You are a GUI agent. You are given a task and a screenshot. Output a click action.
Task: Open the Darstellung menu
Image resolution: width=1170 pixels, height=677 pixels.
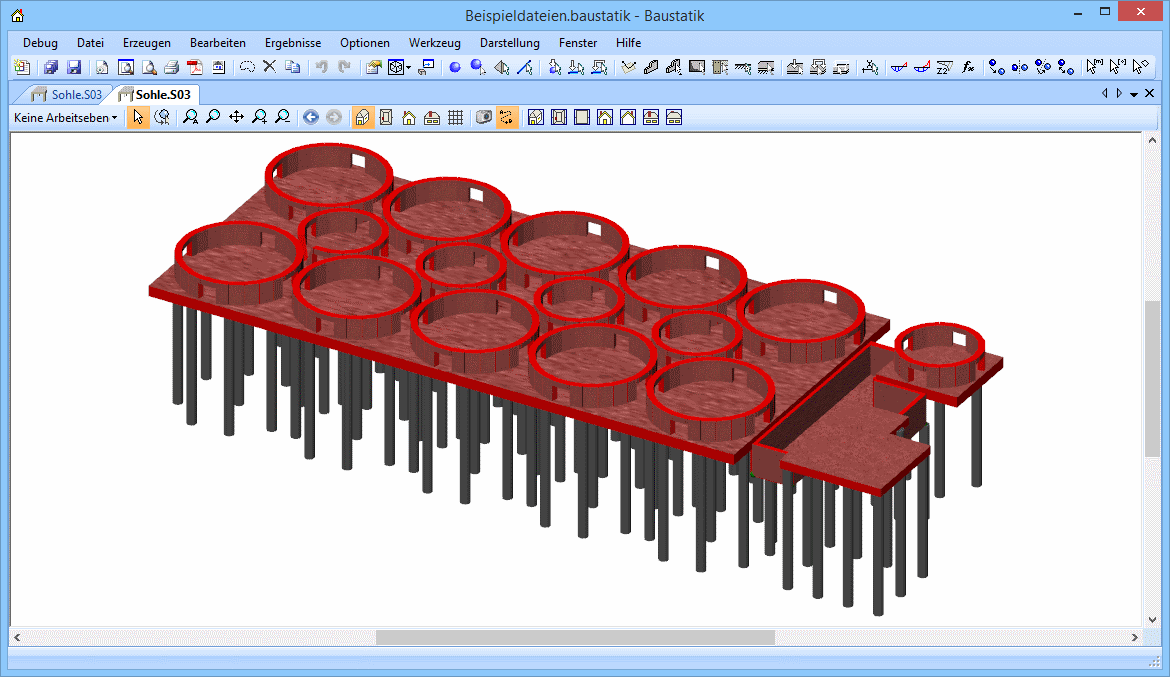coord(509,43)
